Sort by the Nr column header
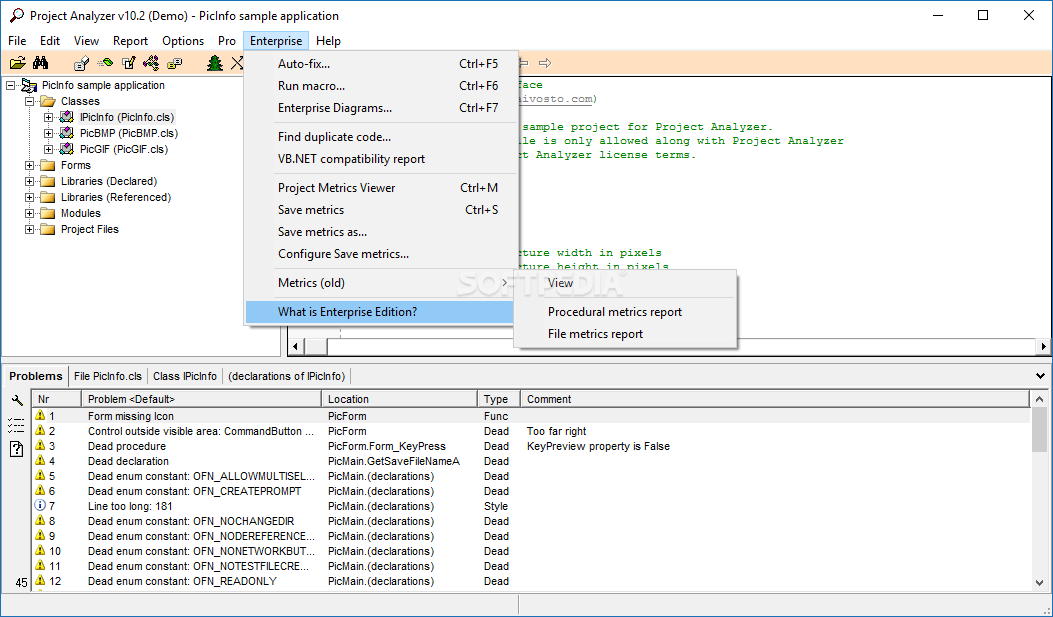Screen dimensions: 1053x617 click(x=56, y=399)
